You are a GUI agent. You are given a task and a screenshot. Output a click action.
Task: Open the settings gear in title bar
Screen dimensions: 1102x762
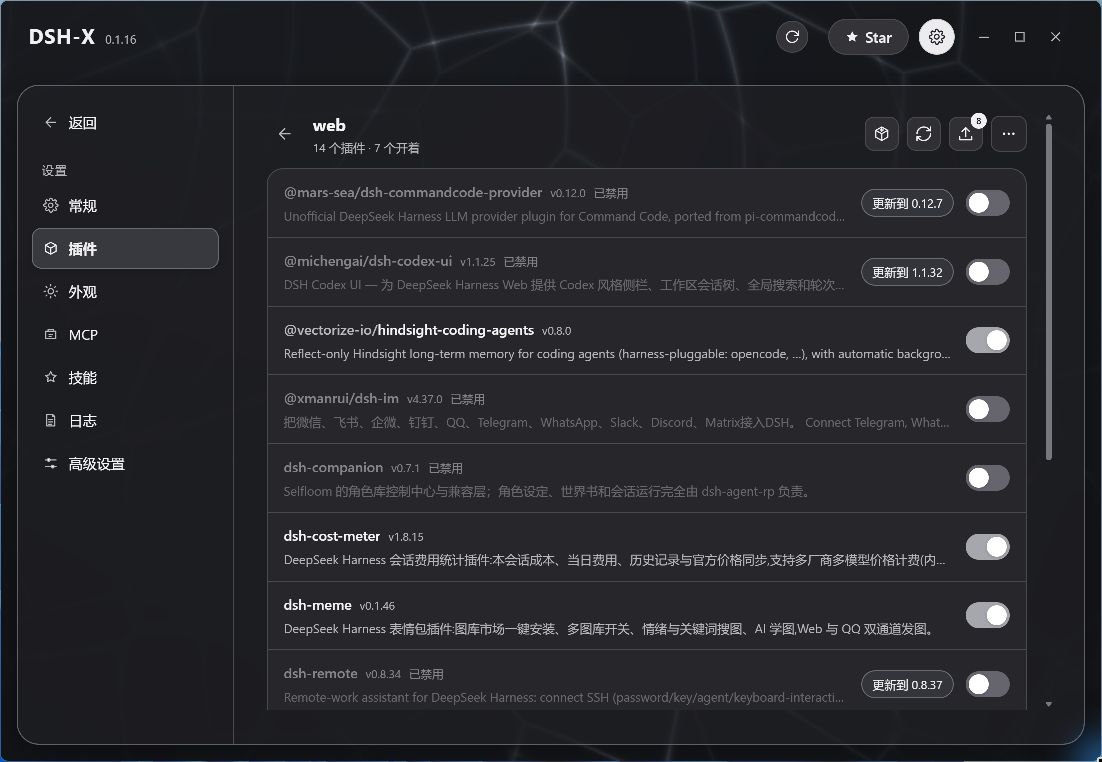pyautogui.click(x=937, y=37)
